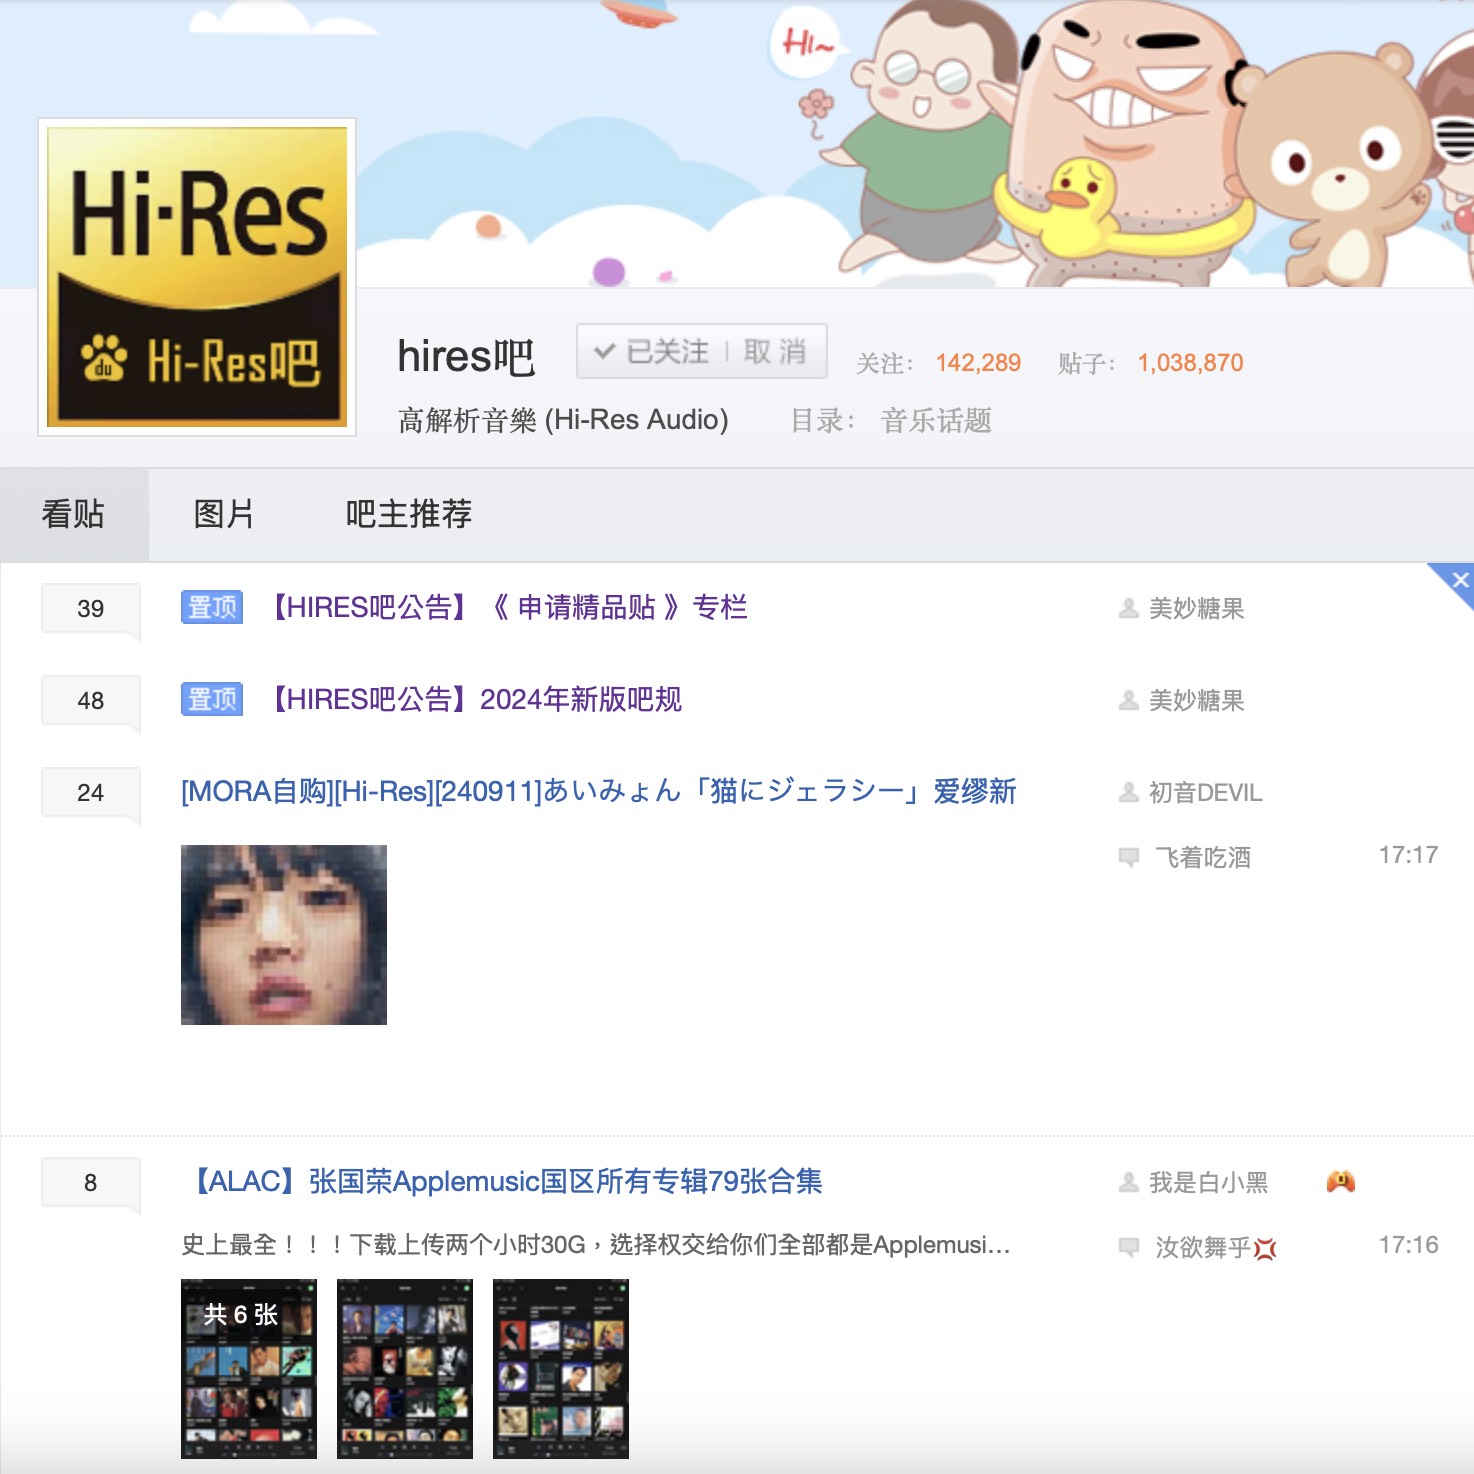Click the Hi-Res forum logo avatar
This screenshot has height=1474, width=1474.
click(197, 277)
